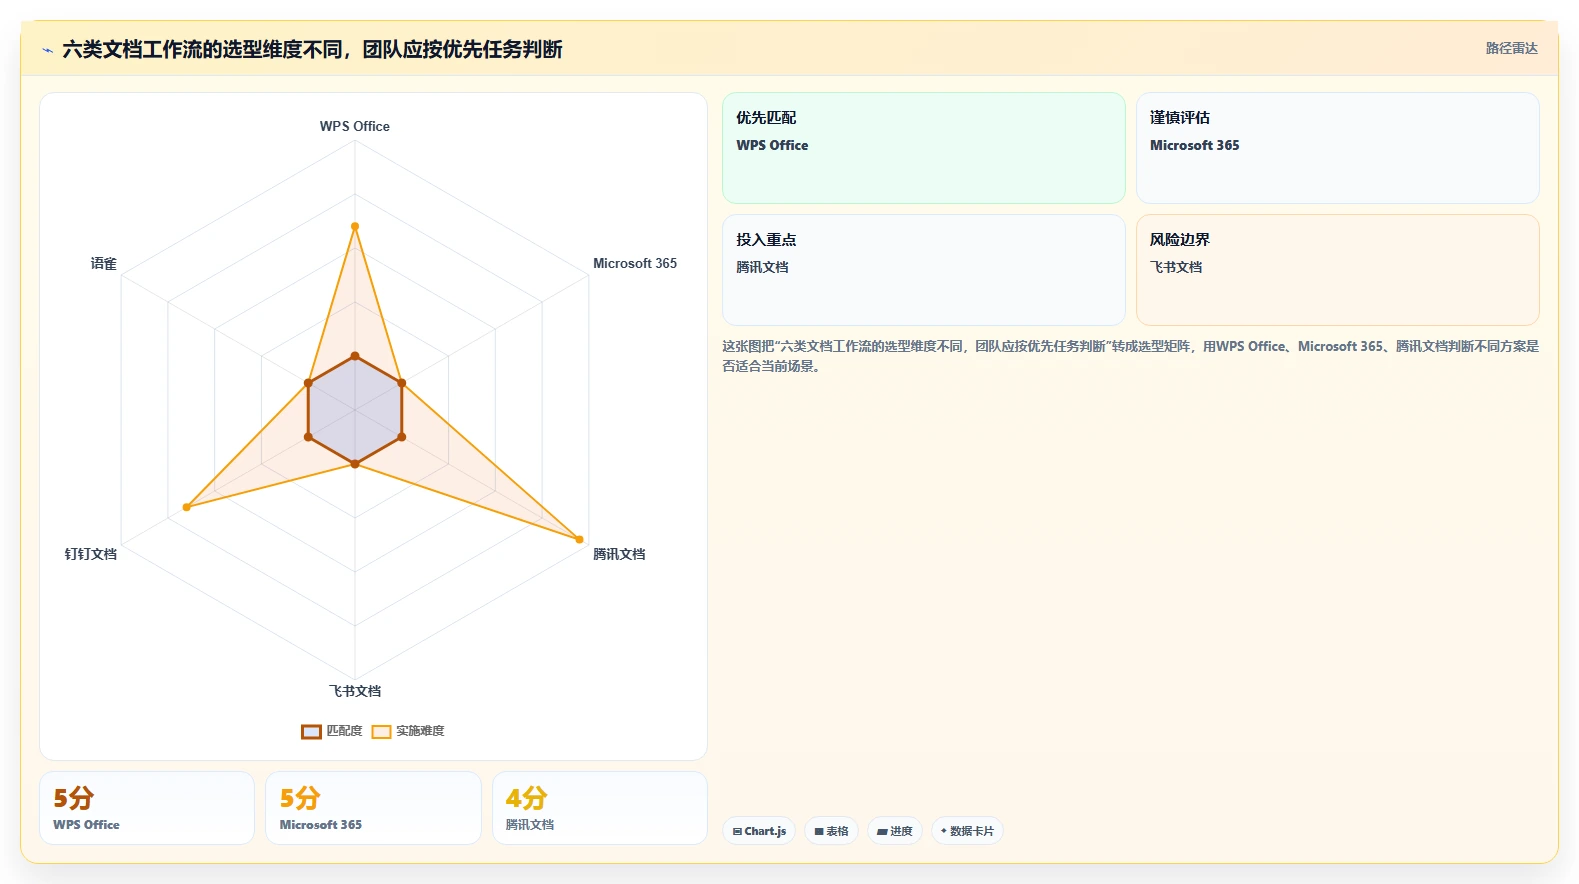Click the 腾讯文档 radar axis label
1579x884 pixels.
[x=619, y=554]
